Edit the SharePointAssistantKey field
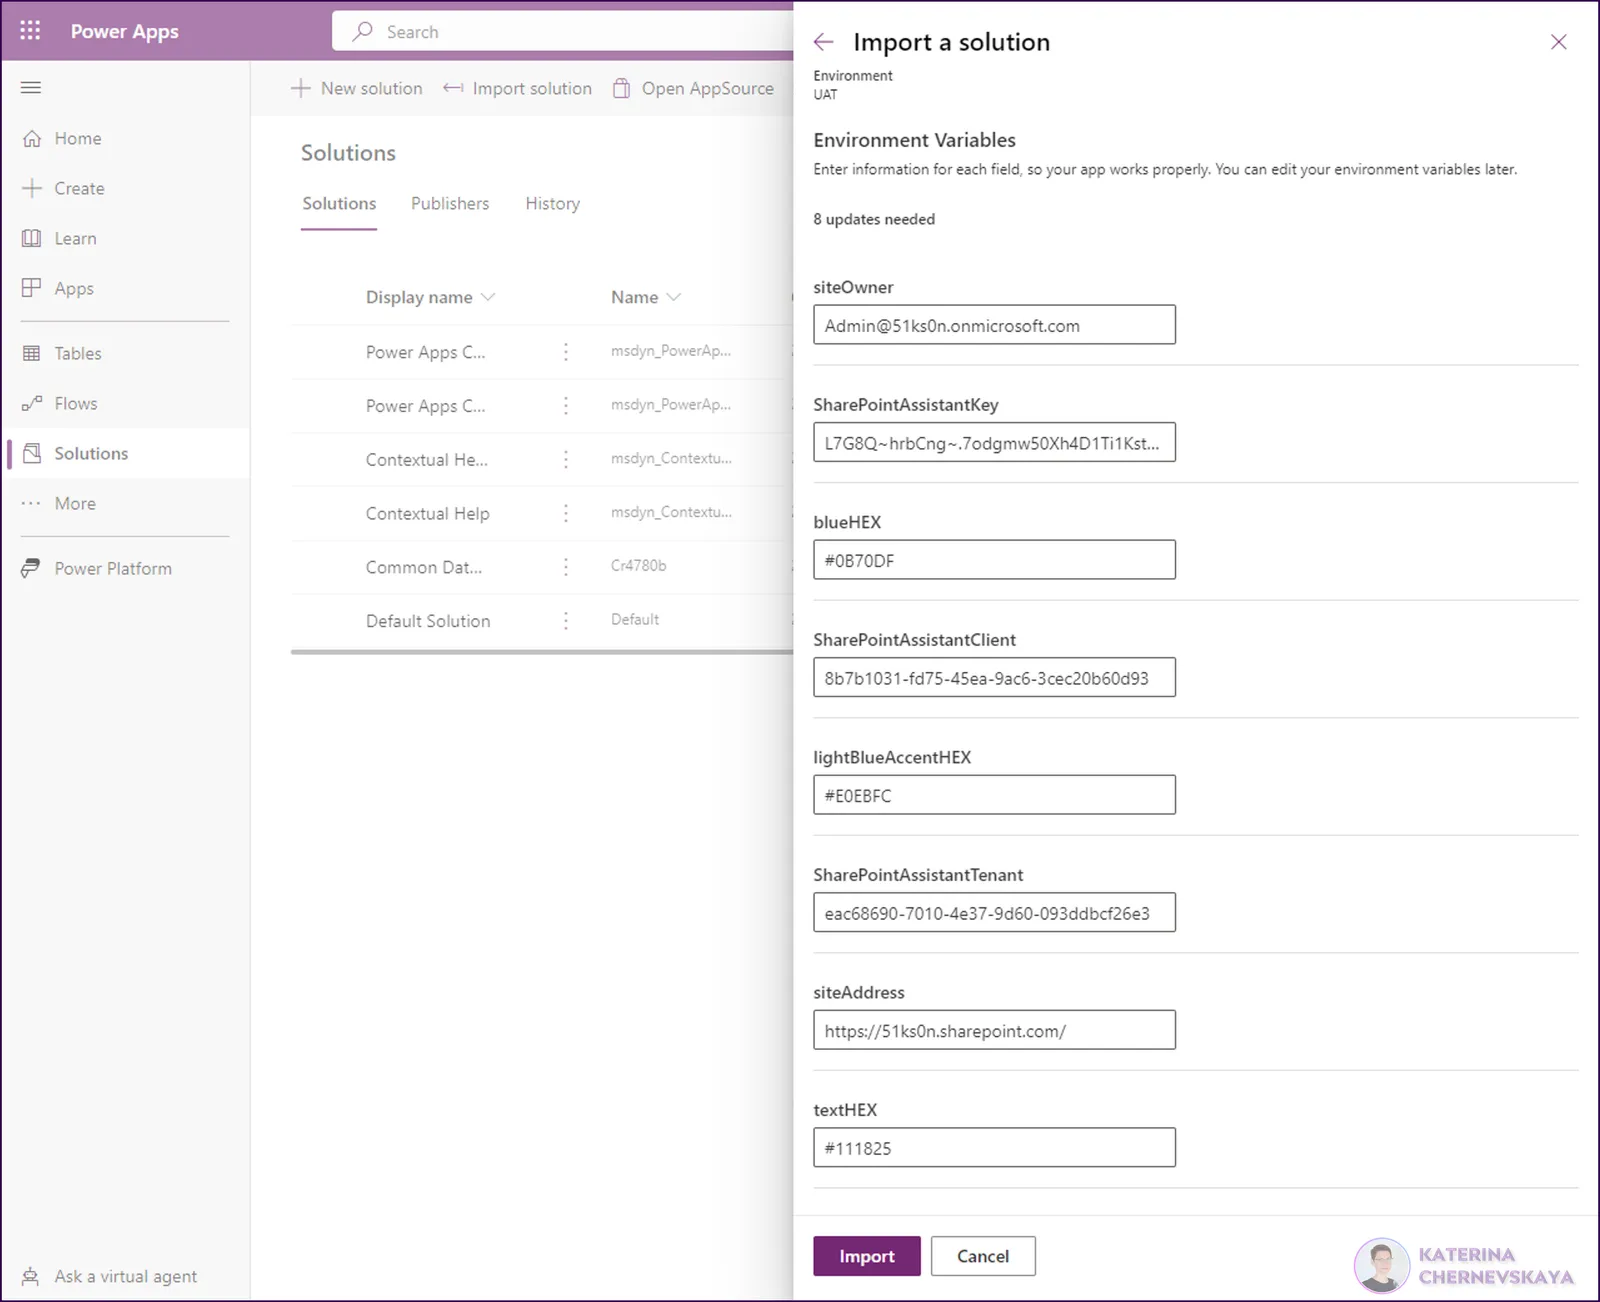The image size is (1600, 1302). 994,442
